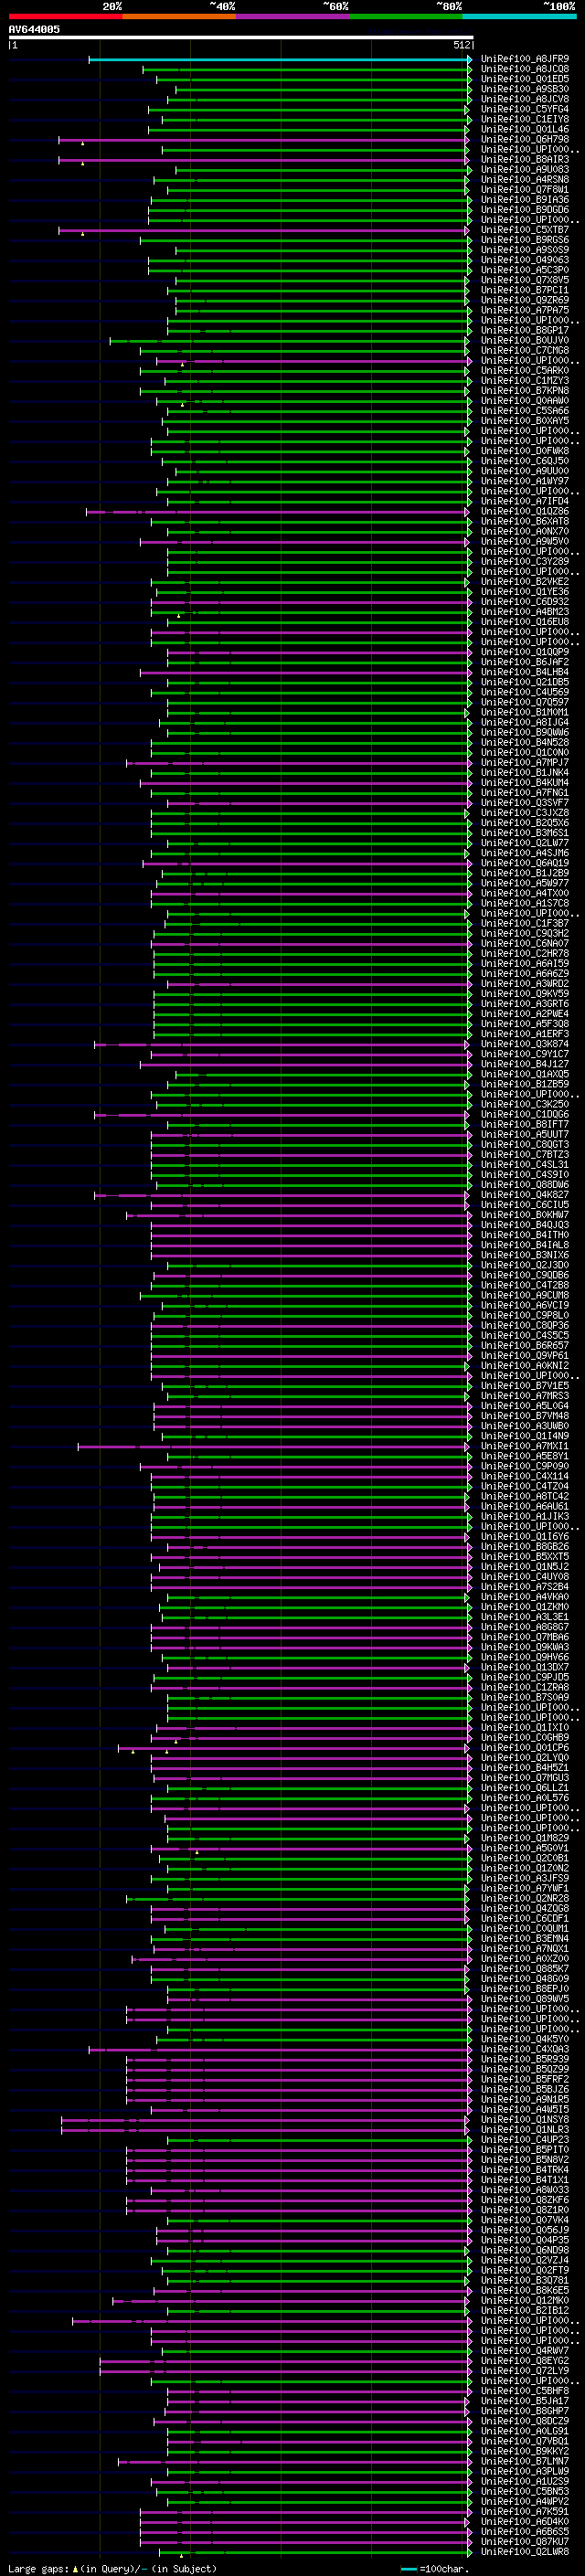Viewport: 585px width, 2576px height.
Task: Open the UniRef100_B4LHB4 row label
Action: [x=525, y=672]
